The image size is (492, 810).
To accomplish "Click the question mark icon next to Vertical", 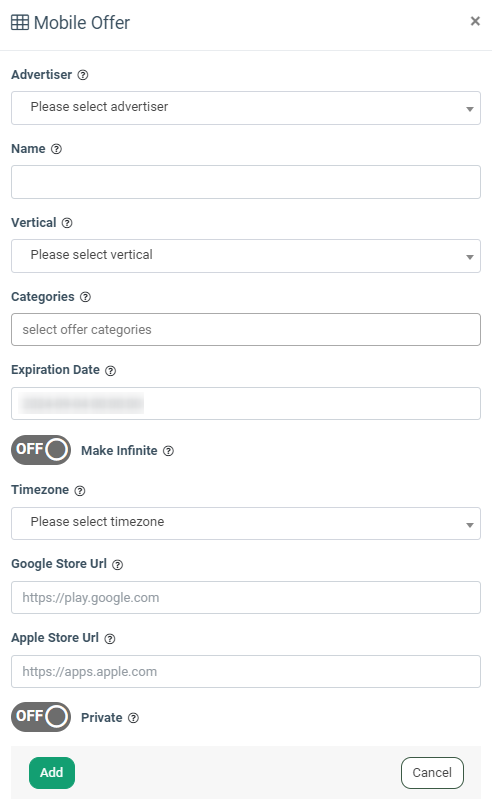I will click(x=67, y=223).
